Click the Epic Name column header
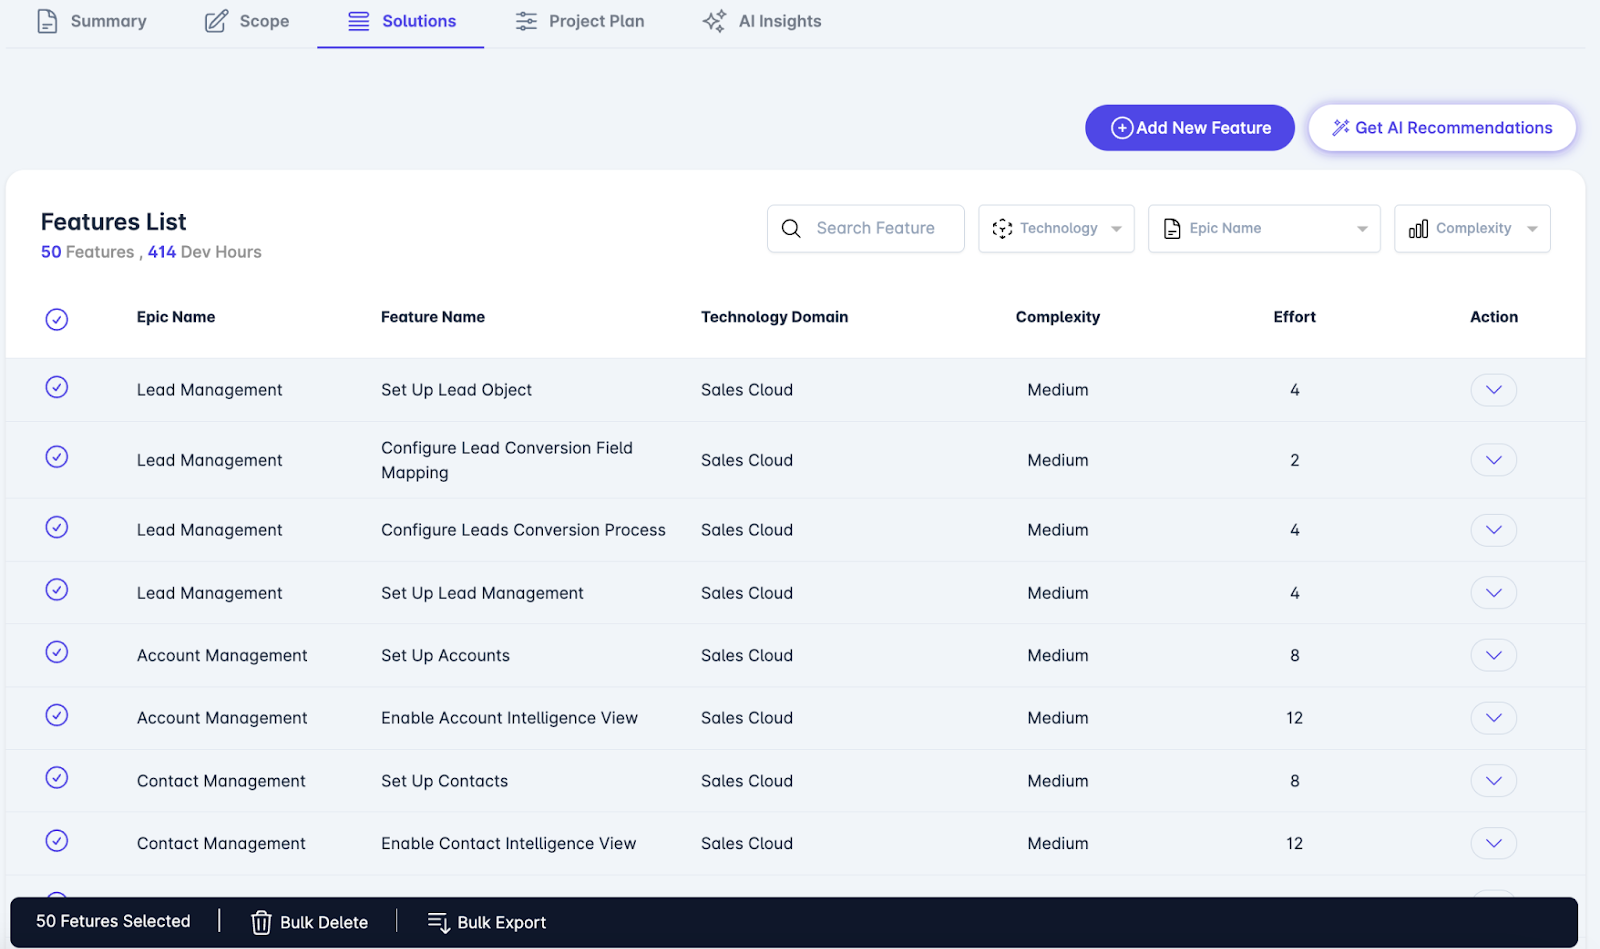This screenshot has width=1600, height=949. coord(176,317)
